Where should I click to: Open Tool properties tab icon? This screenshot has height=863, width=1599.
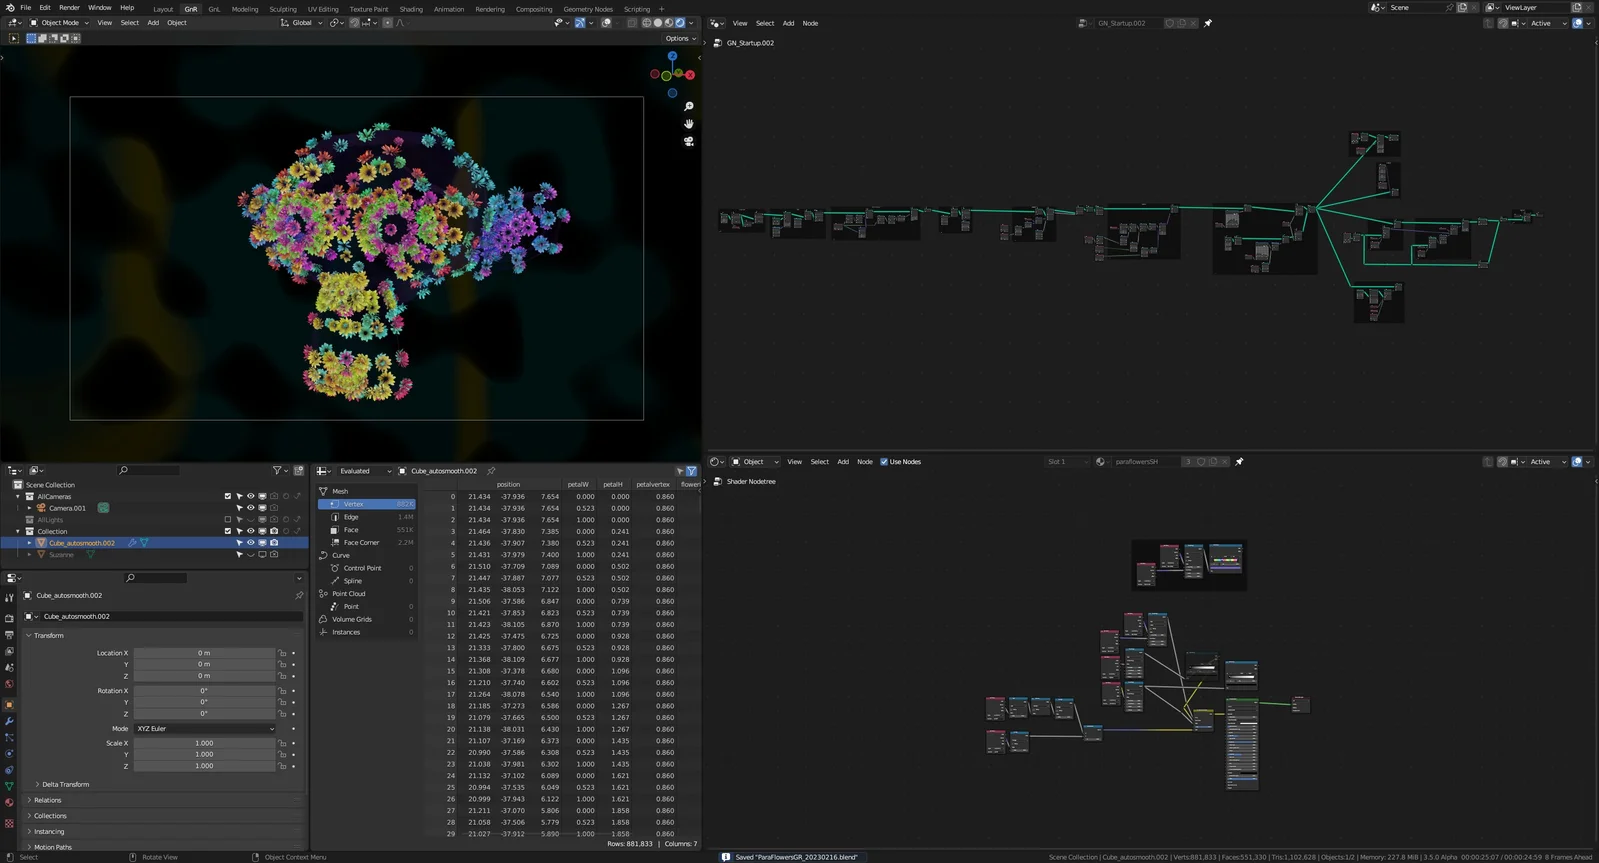(9, 598)
